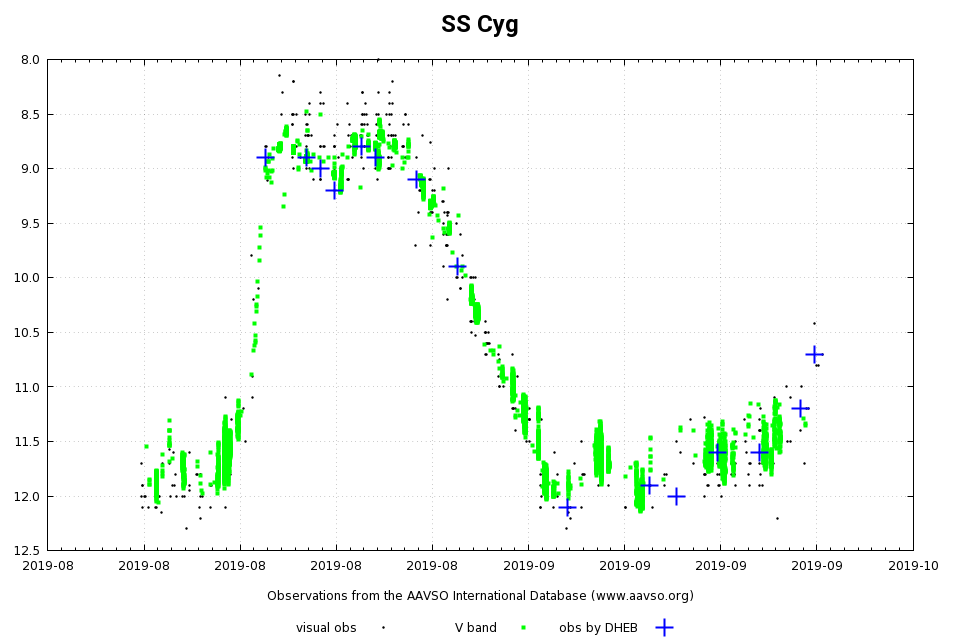Click the 'SS Cyg' chart title
Screen dimensions: 960x640
tap(480, 25)
